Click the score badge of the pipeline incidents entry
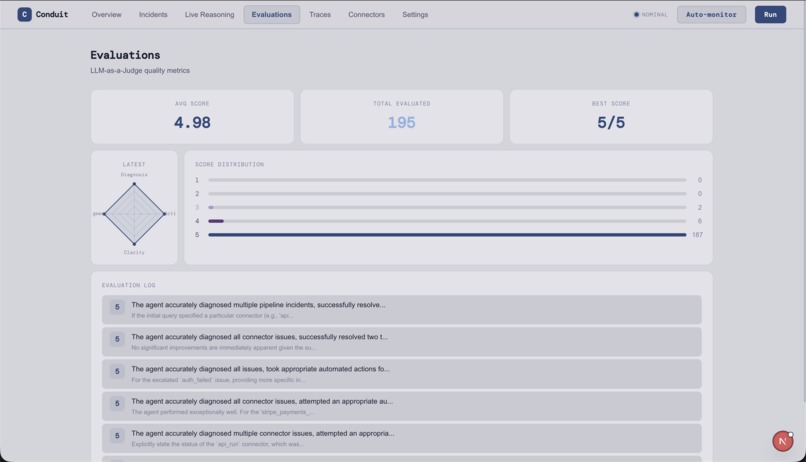Screen dimensions: 806x462 (x=117, y=307)
